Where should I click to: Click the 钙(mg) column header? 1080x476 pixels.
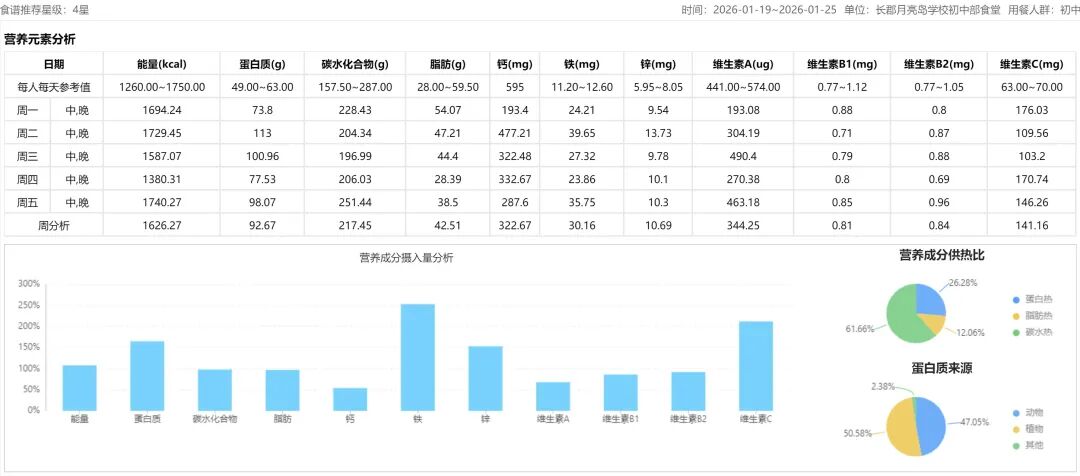click(x=514, y=64)
